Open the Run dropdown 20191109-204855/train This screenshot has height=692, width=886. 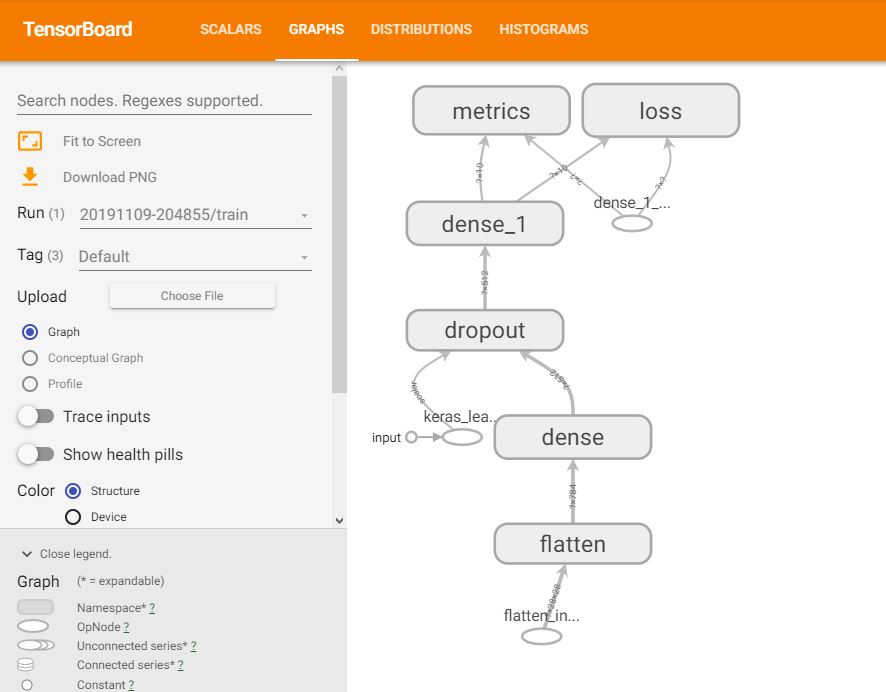[x=196, y=215]
